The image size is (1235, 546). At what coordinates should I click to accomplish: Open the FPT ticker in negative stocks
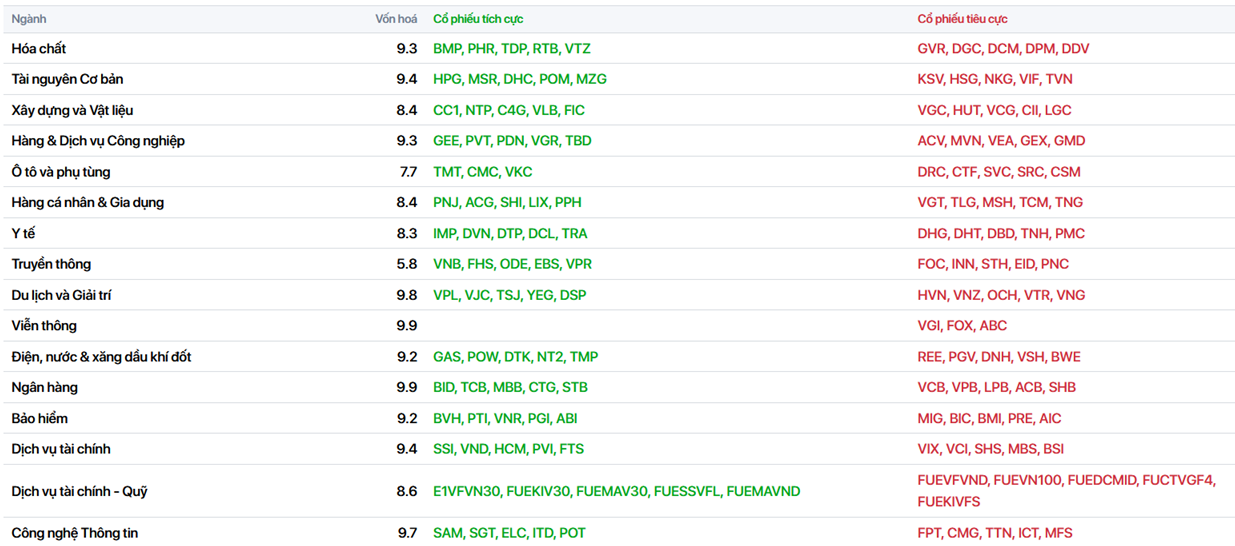(x=930, y=534)
